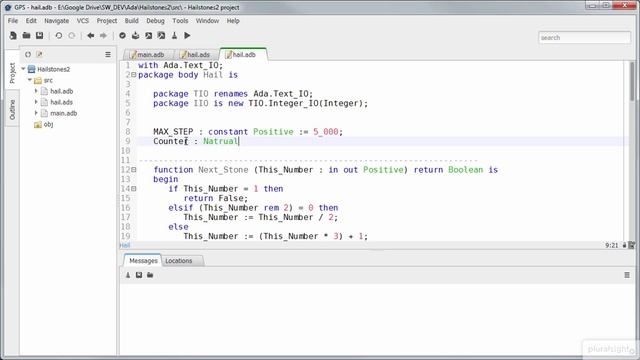Open the VCS menu

pos(82,21)
